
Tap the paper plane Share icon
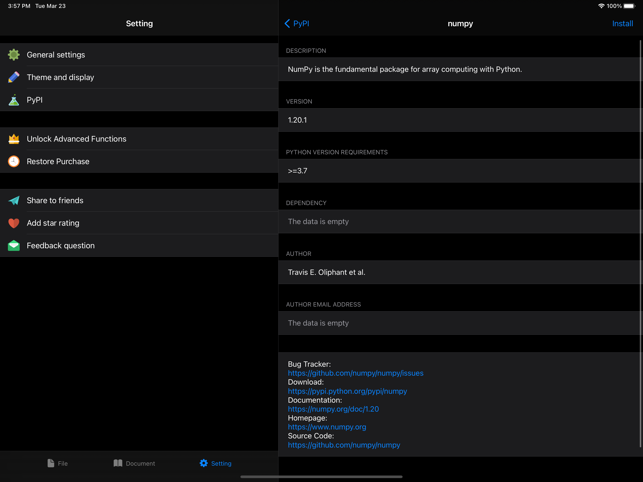(x=14, y=200)
